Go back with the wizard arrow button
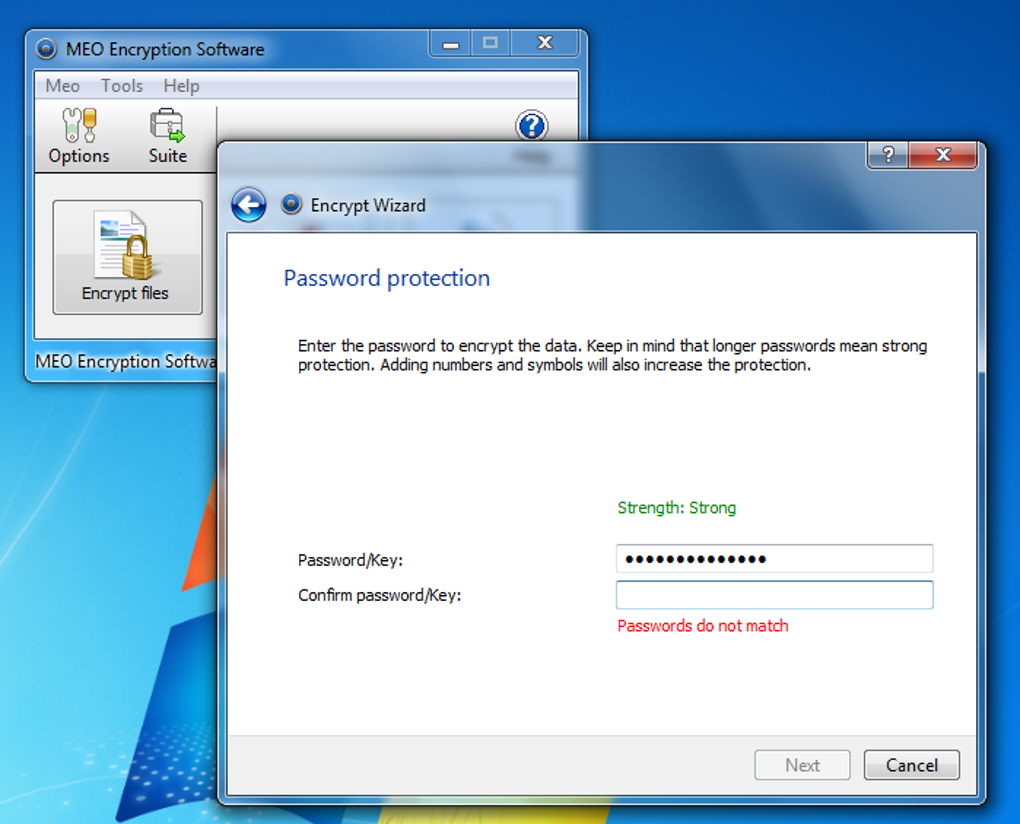Screen dimensions: 1020x824 [x=248, y=205]
